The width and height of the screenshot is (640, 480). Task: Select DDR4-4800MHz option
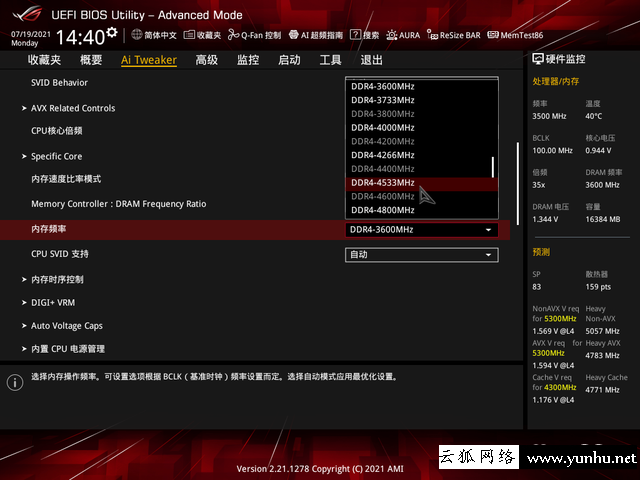(421, 210)
